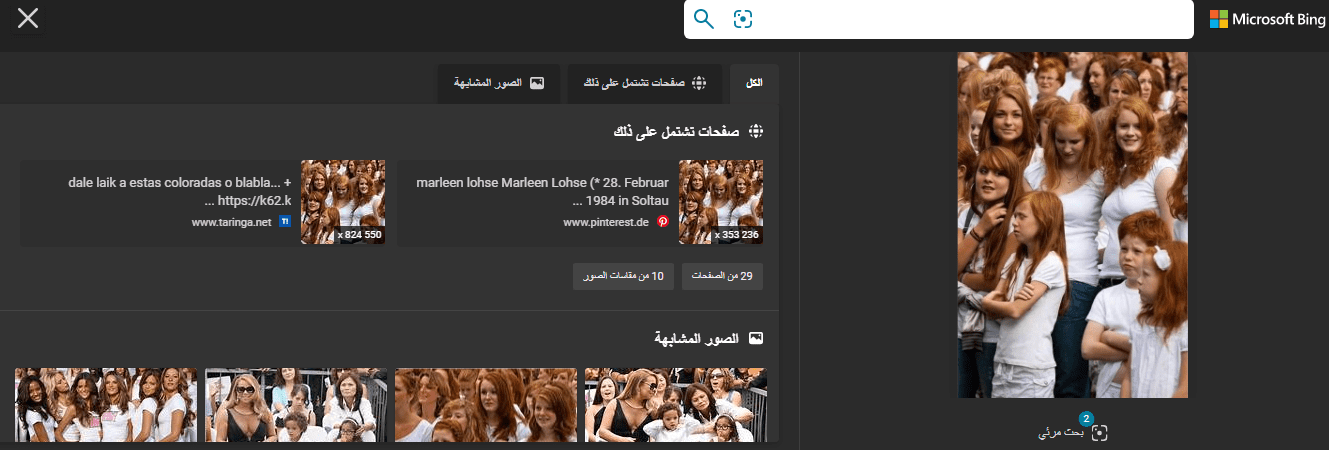The width and height of the screenshot is (1329, 450).
Task: Click the الصور المشابهة section heading
Action: tap(697, 339)
